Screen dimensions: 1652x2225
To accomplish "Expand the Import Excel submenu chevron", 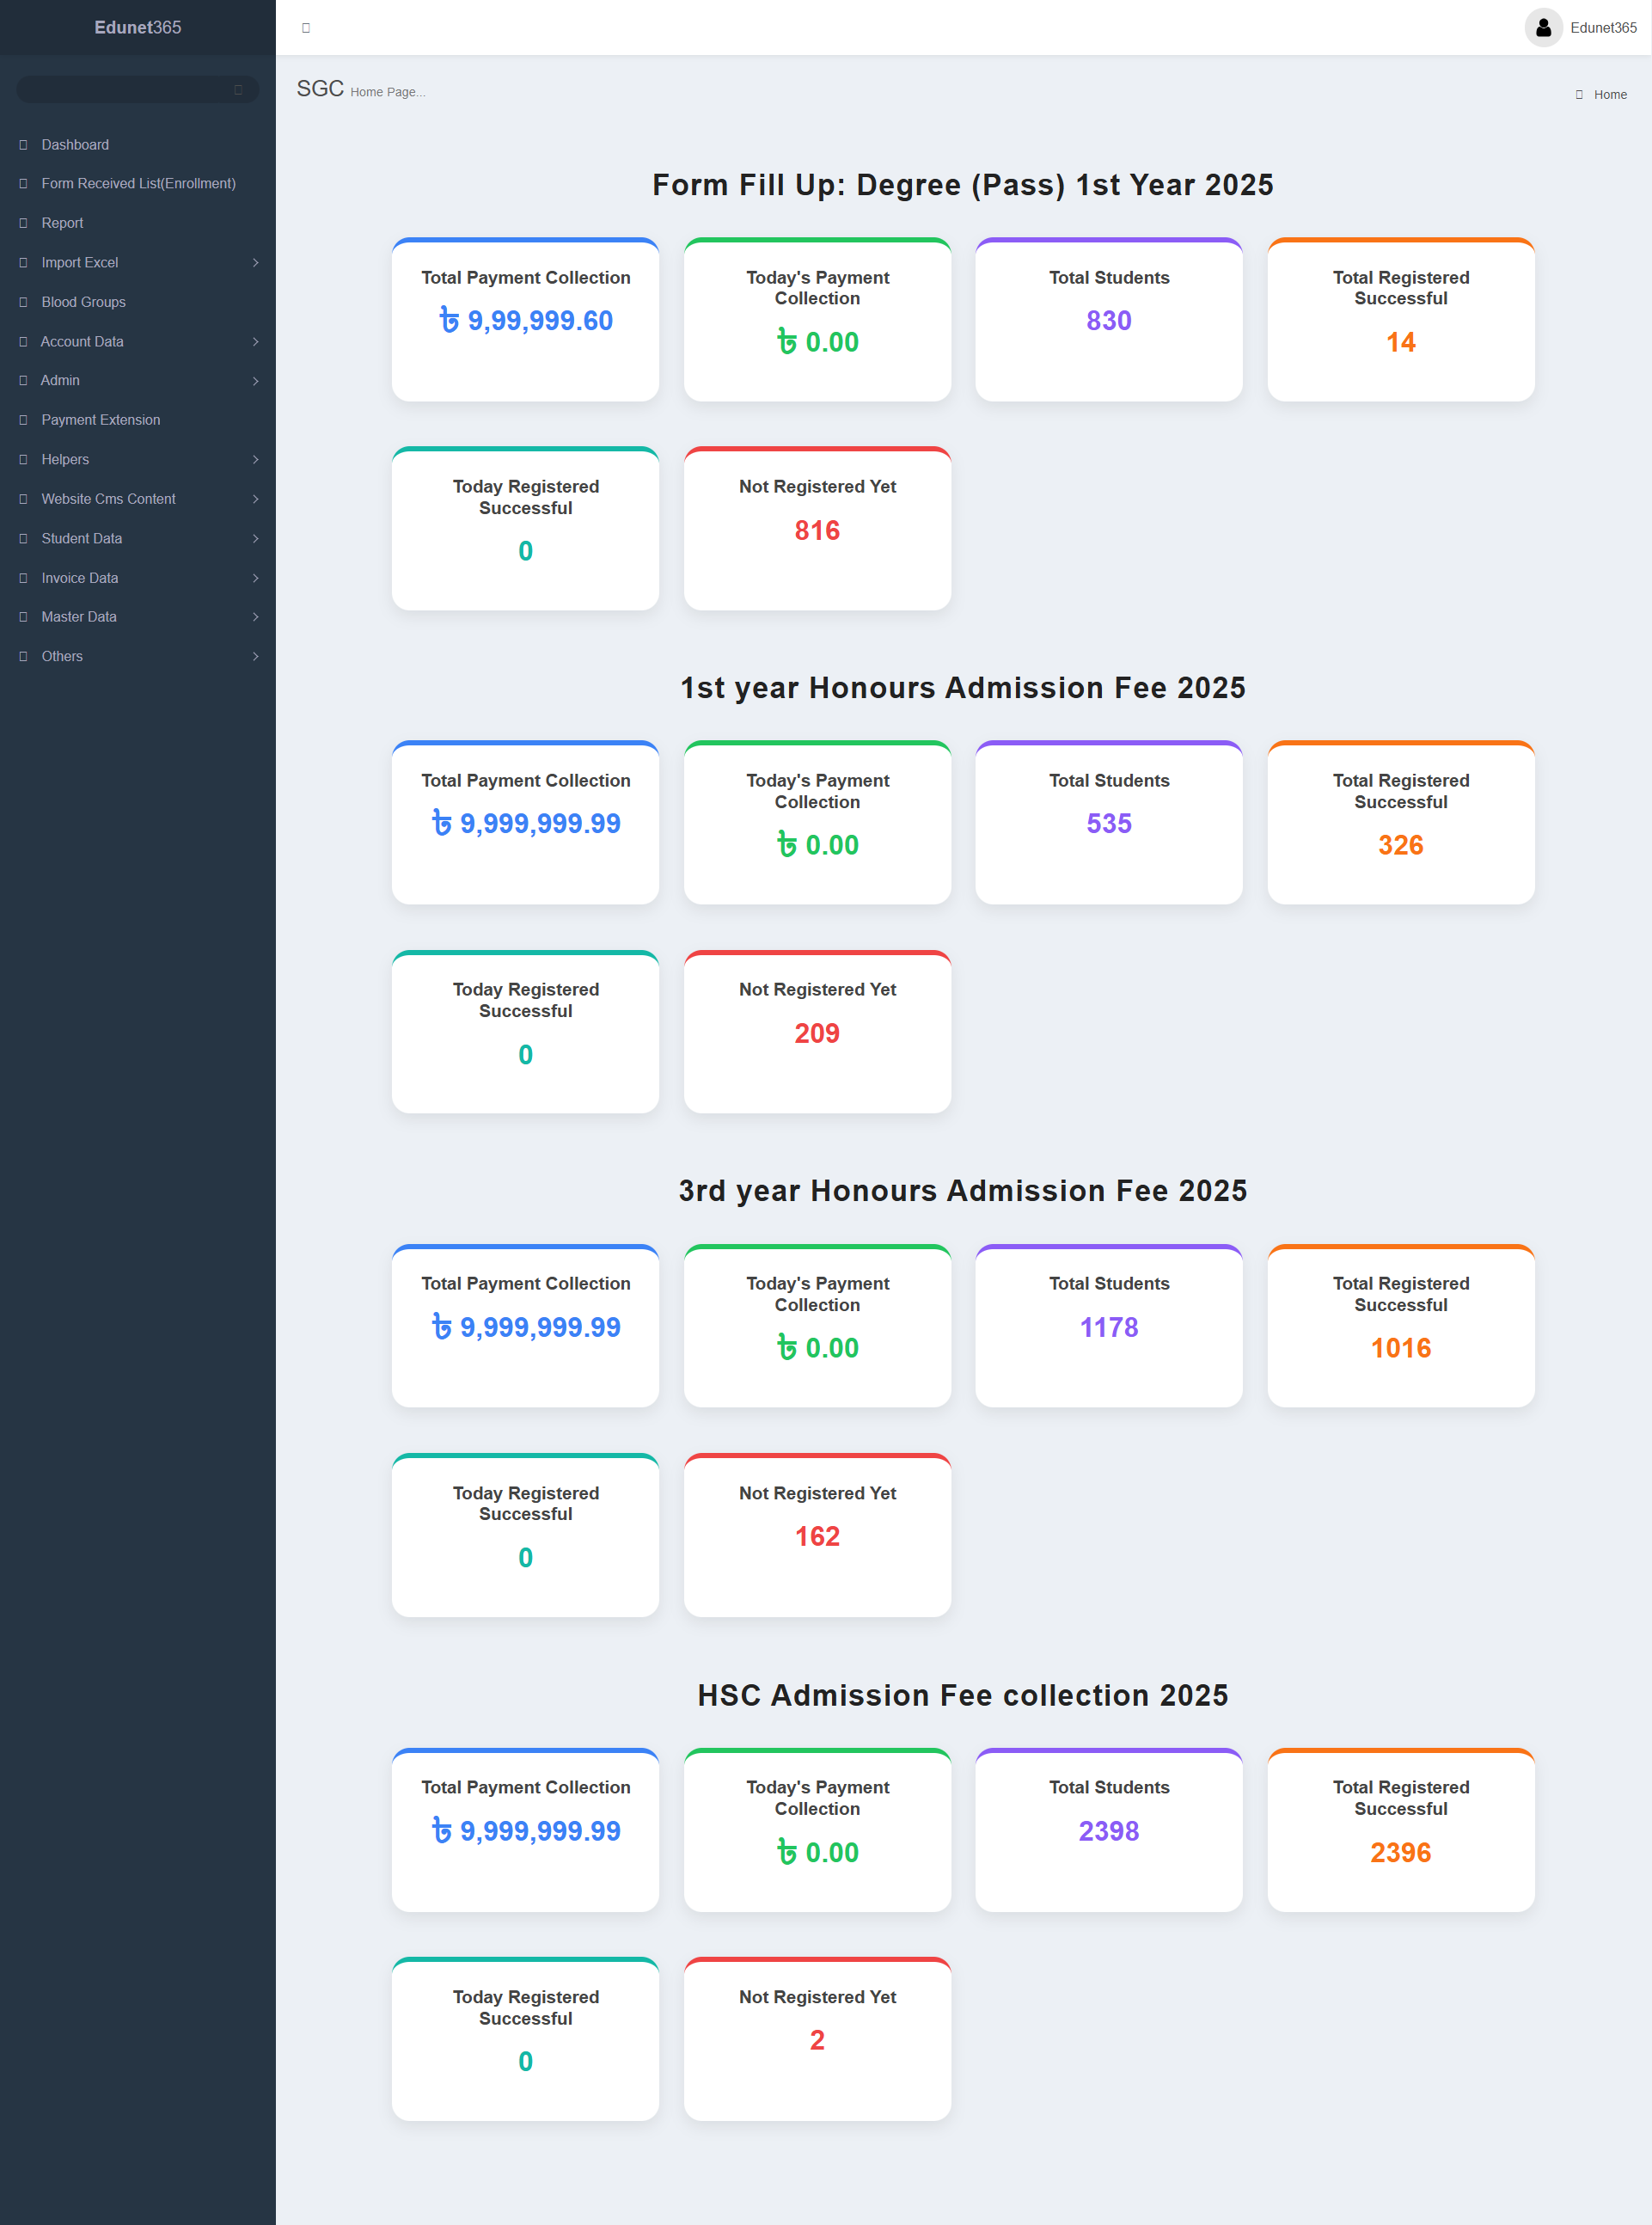I will coord(256,263).
